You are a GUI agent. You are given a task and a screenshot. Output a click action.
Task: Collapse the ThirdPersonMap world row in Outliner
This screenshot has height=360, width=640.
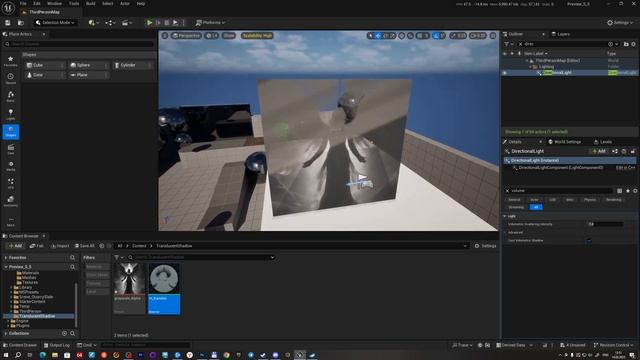[527, 60]
